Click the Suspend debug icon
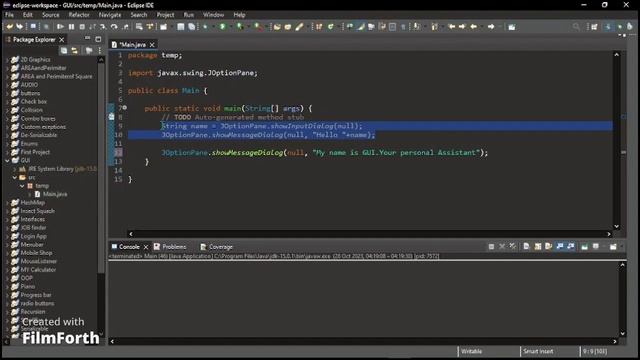Image resolution: width=640 pixels, height=360 pixels. (71, 27)
